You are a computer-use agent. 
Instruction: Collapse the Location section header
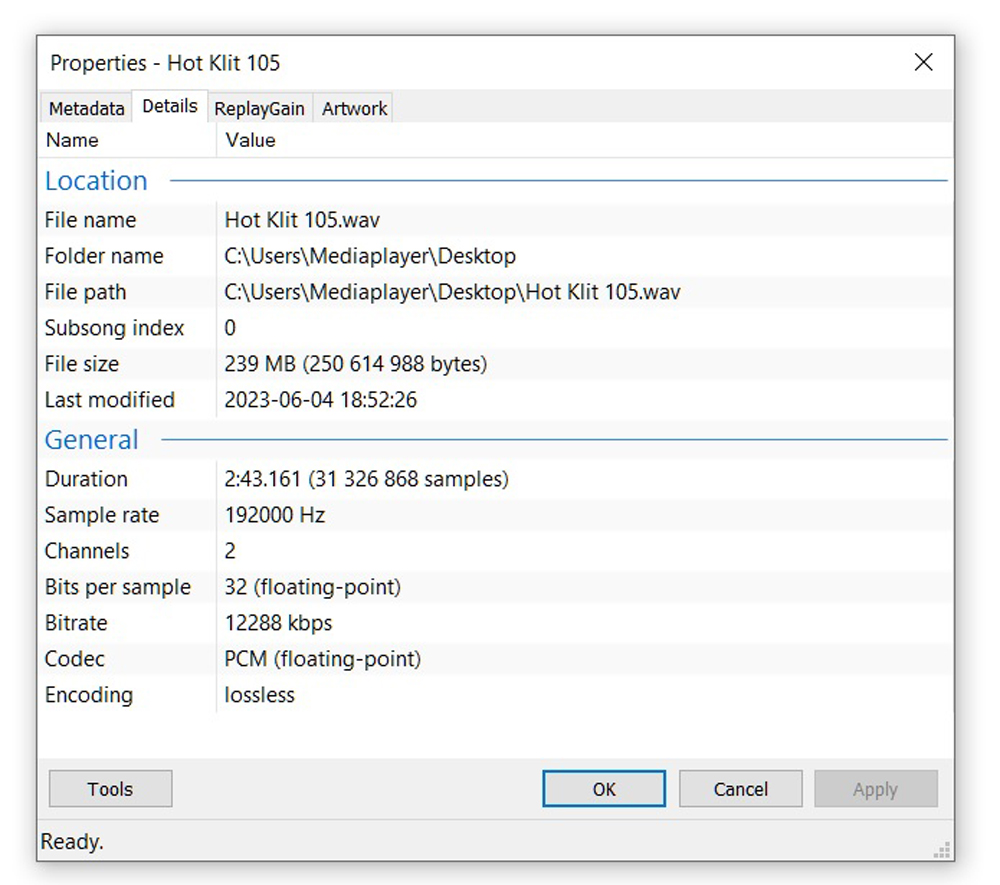click(96, 181)
